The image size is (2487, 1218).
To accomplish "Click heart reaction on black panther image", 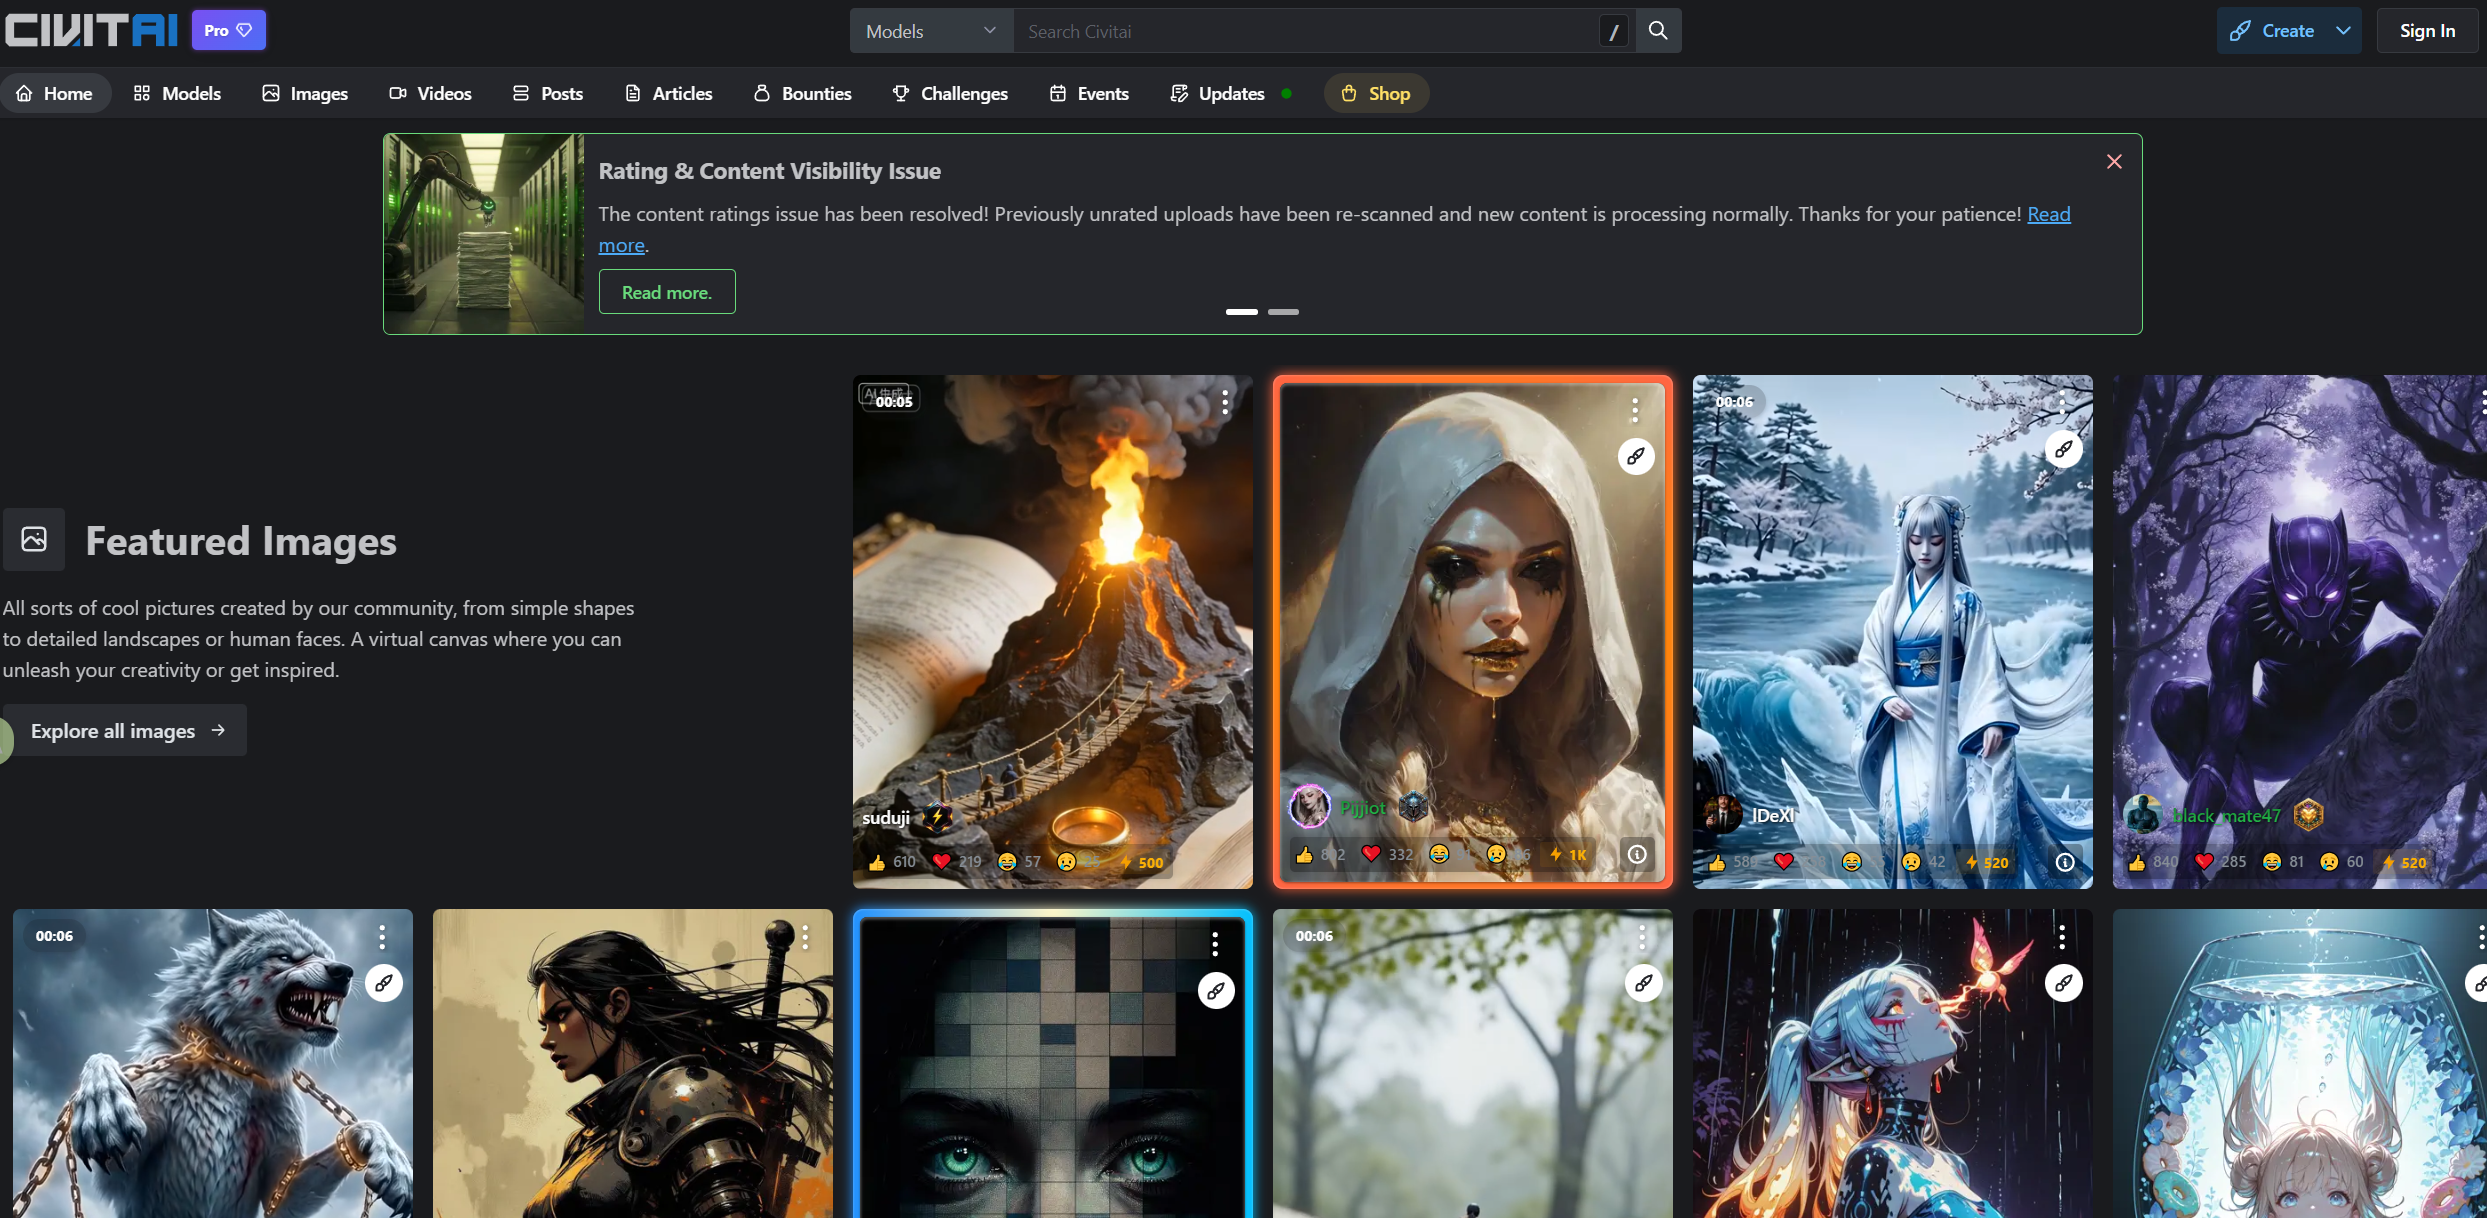I will [x=2204, y=862].
